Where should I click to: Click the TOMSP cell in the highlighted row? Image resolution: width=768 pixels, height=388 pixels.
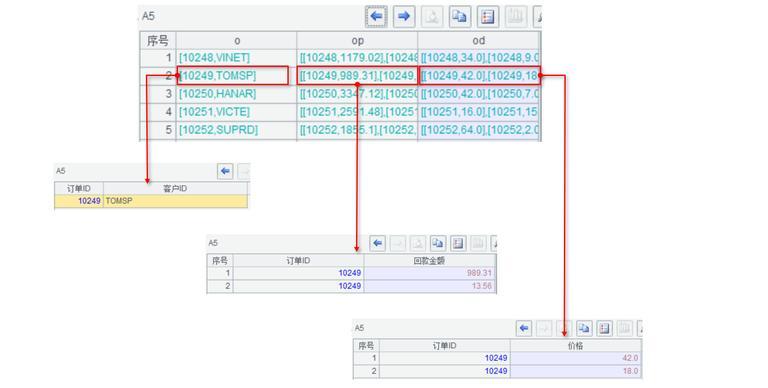175,201
